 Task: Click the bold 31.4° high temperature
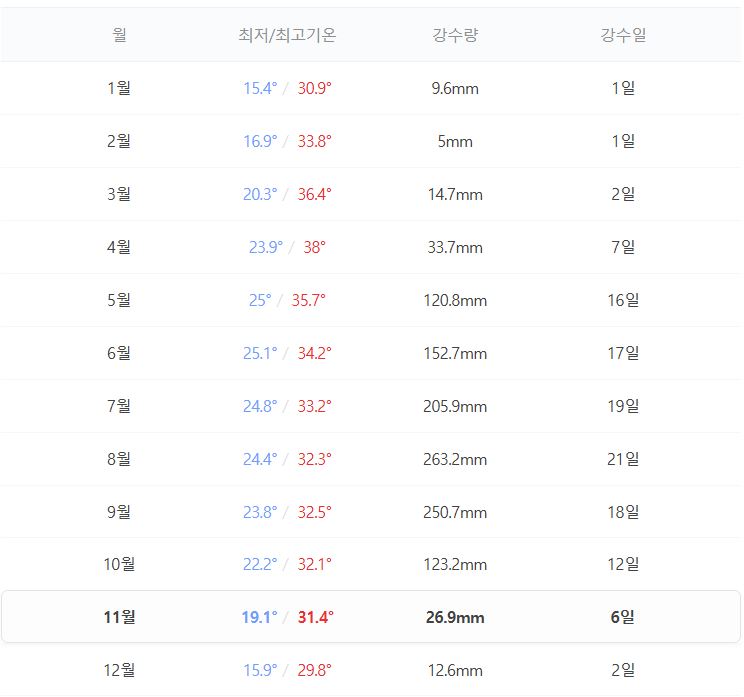click(316, 618)
